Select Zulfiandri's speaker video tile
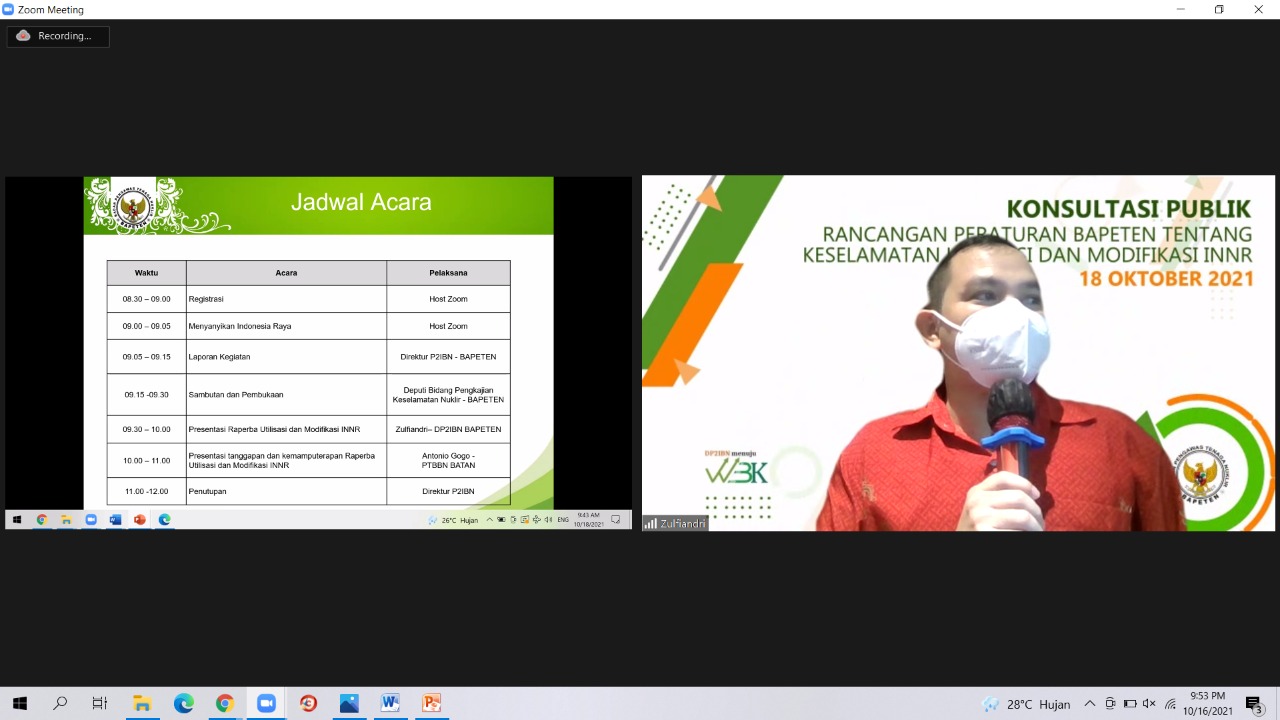Image resolution: width=1280 pixels, height=720 pixels. 958,353
